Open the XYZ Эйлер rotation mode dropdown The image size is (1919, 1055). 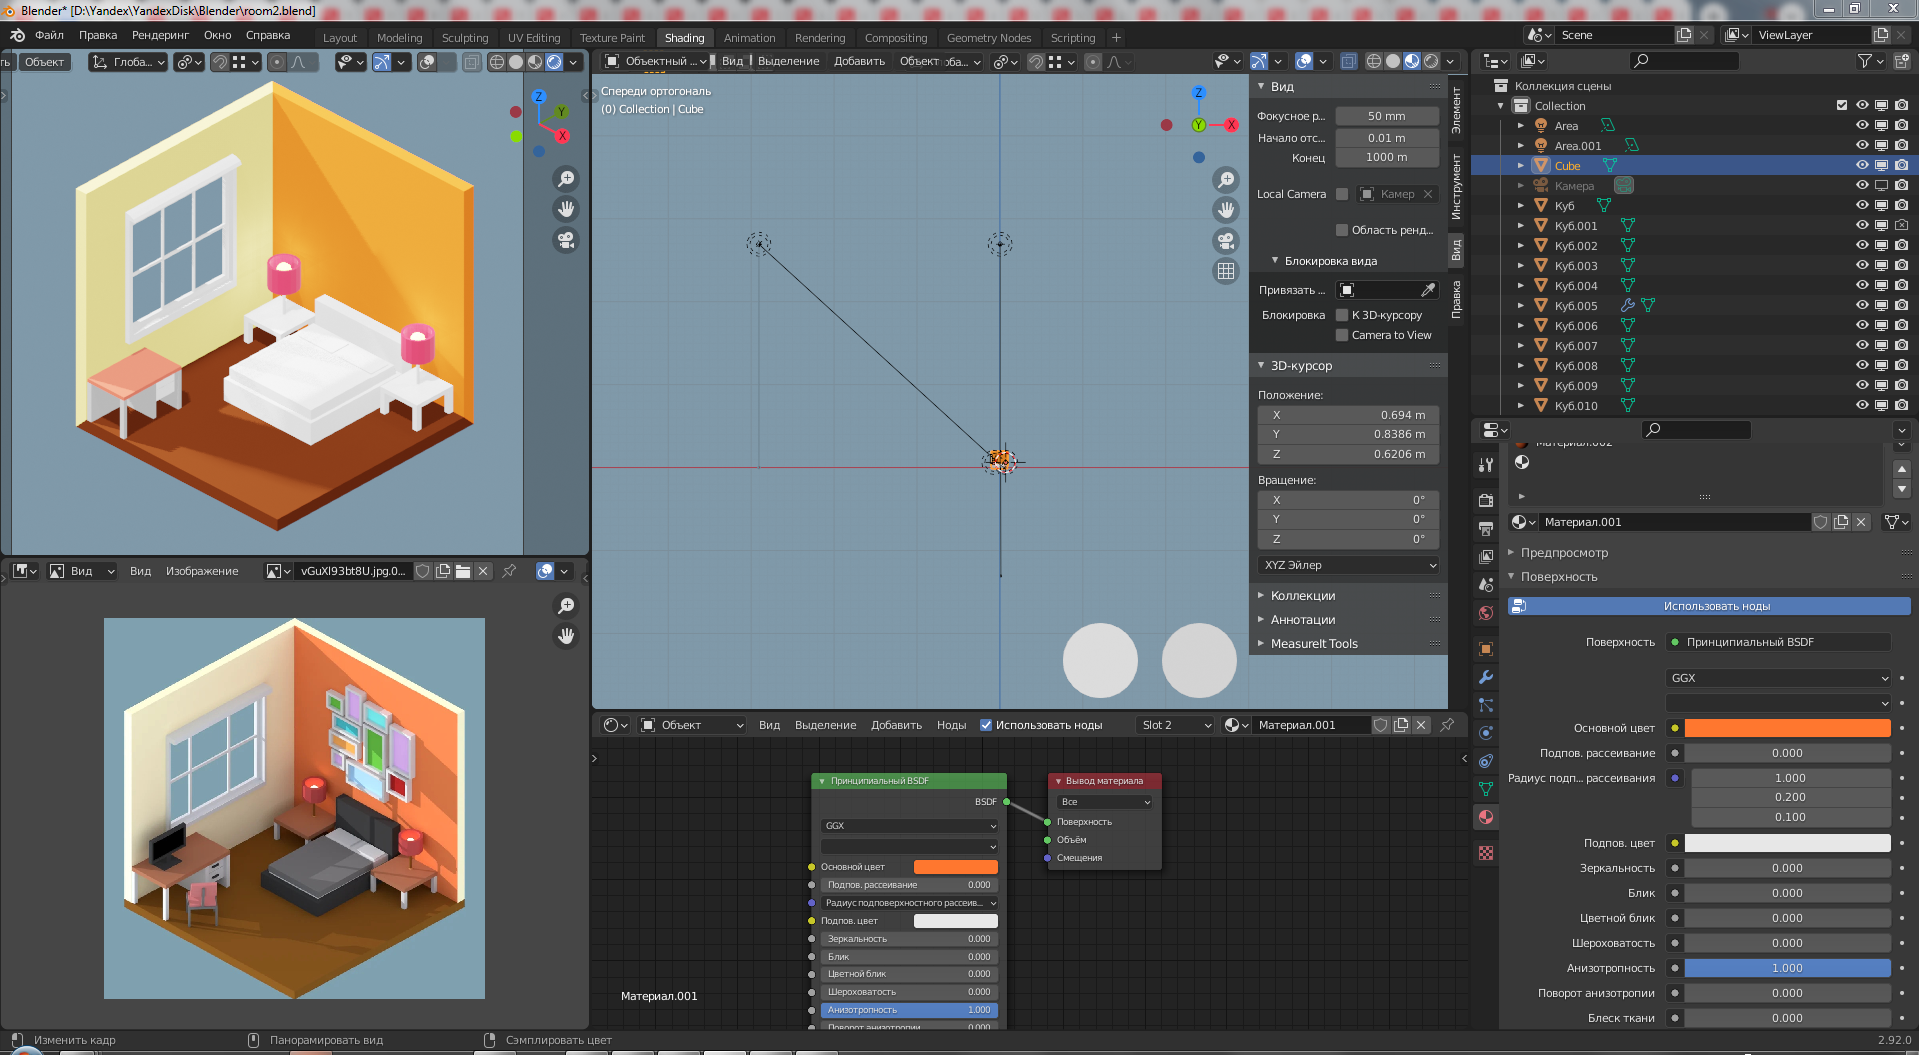1348,565
